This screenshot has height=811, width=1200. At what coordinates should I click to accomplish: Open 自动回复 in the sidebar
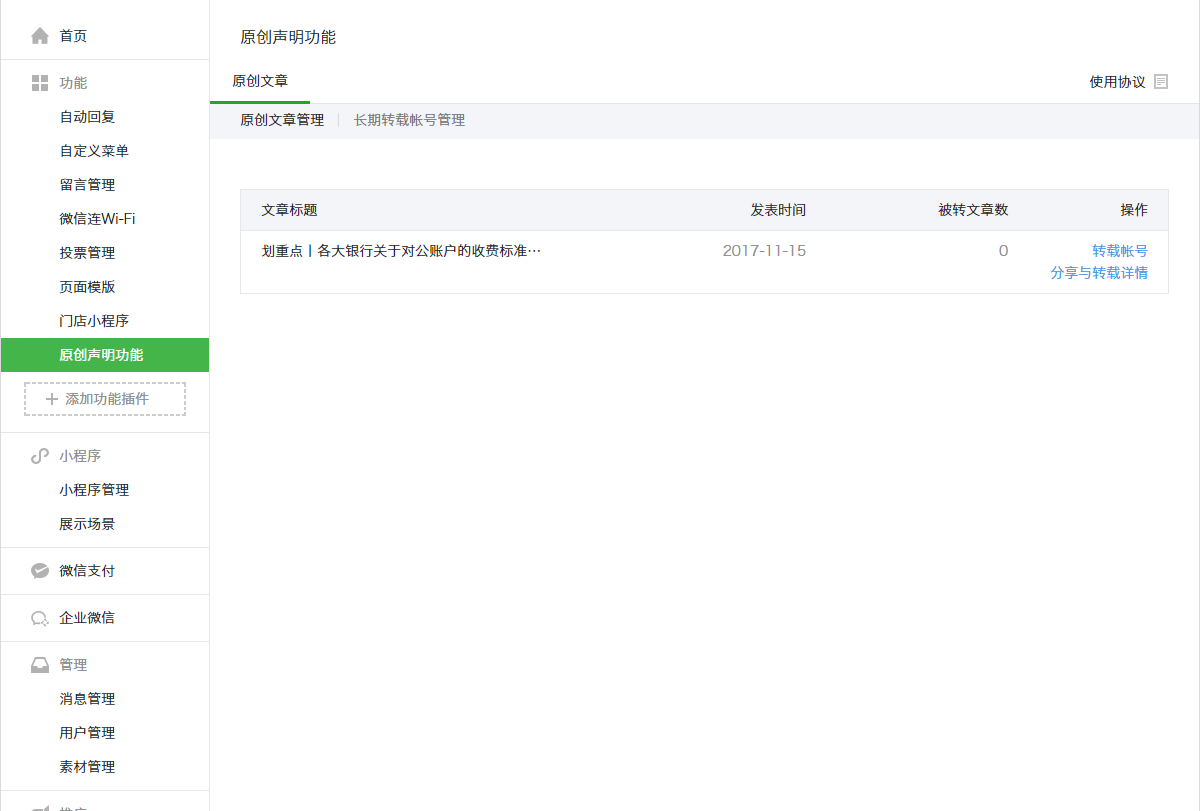(x=87, y=117)
